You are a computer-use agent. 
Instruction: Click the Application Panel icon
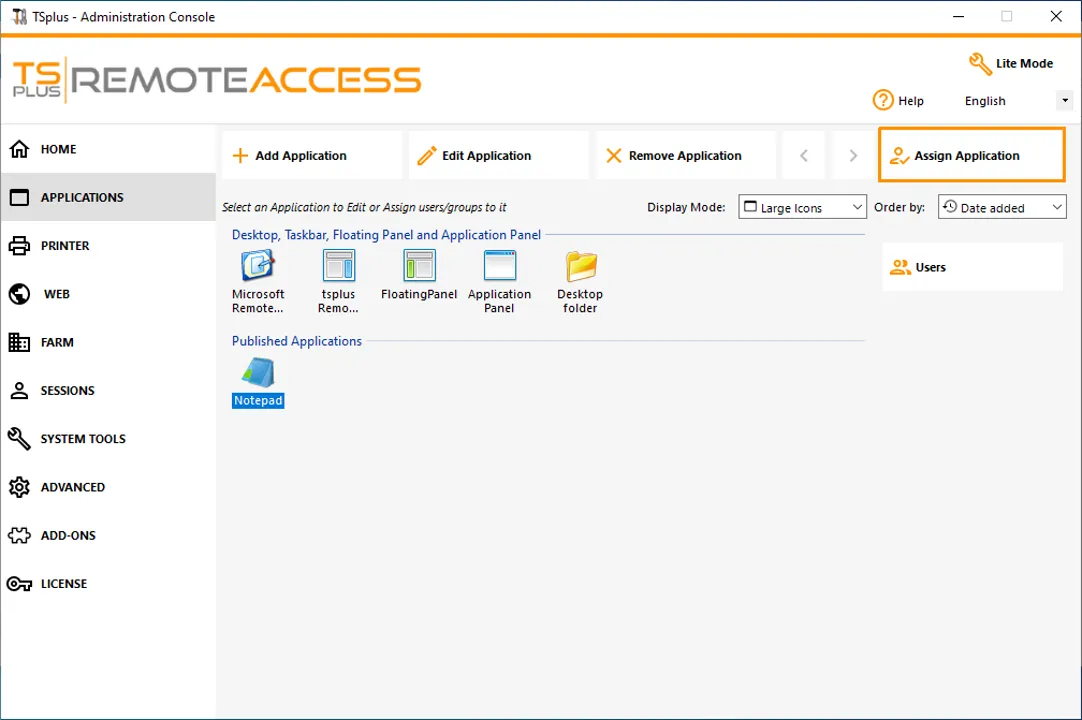(499, 266)
